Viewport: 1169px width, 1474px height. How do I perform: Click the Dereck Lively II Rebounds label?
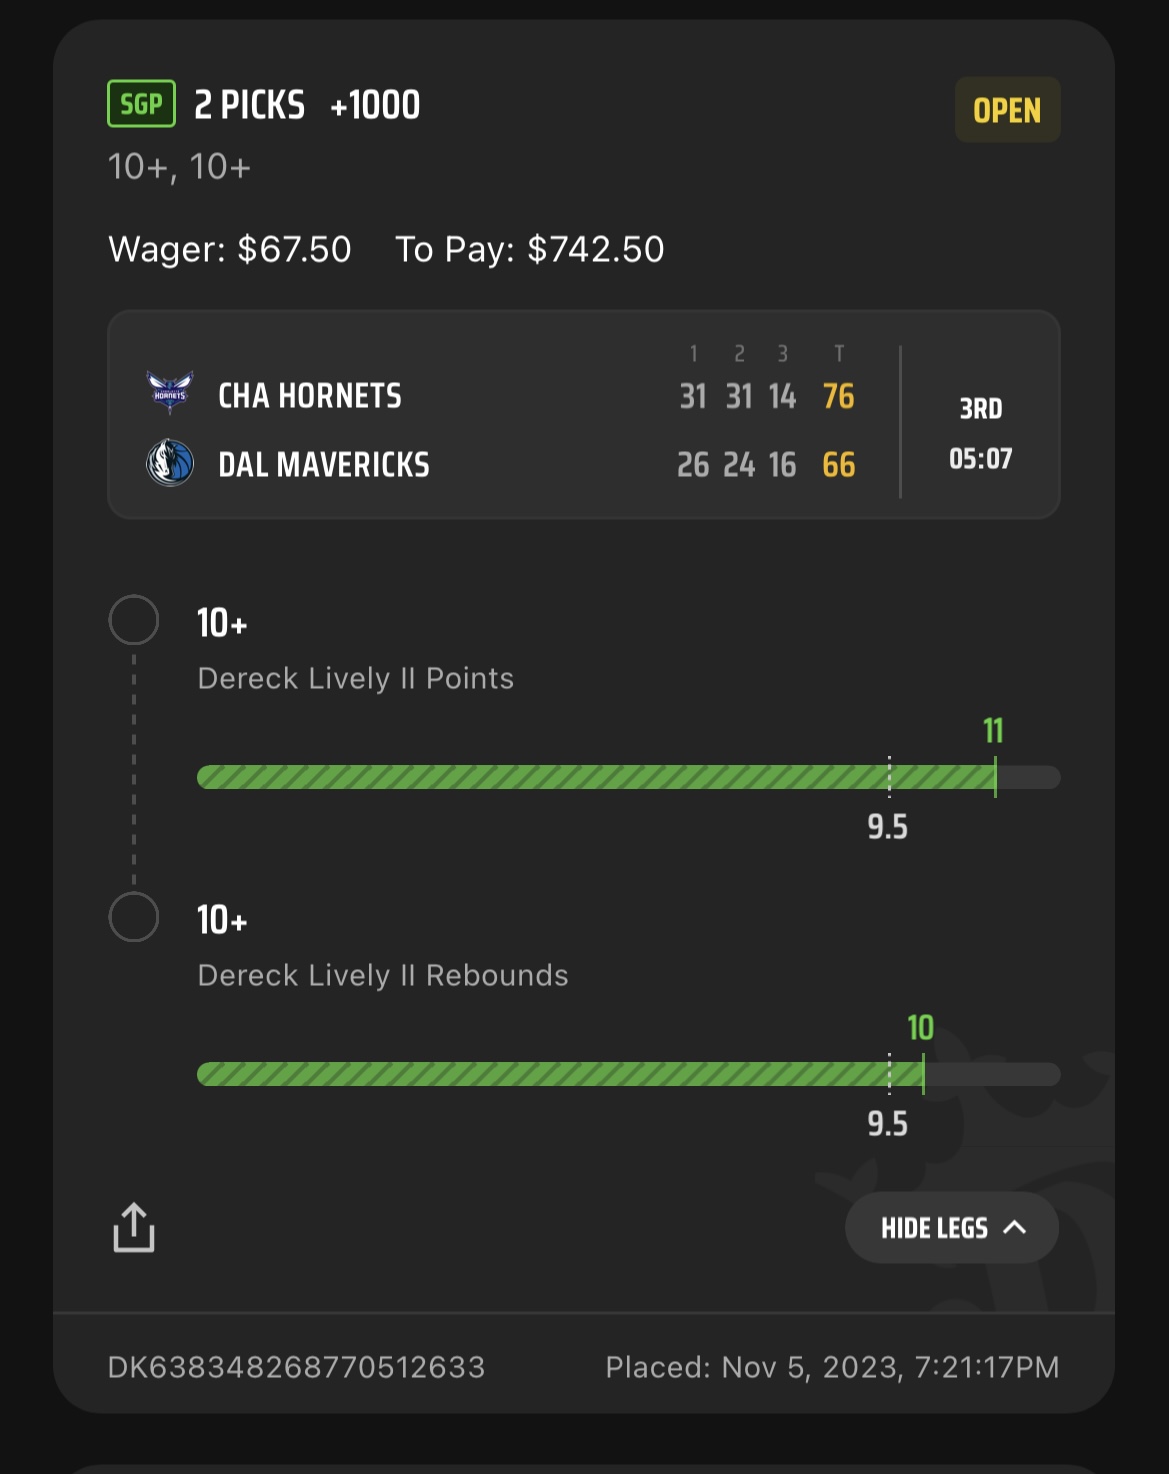pos(383,975)
